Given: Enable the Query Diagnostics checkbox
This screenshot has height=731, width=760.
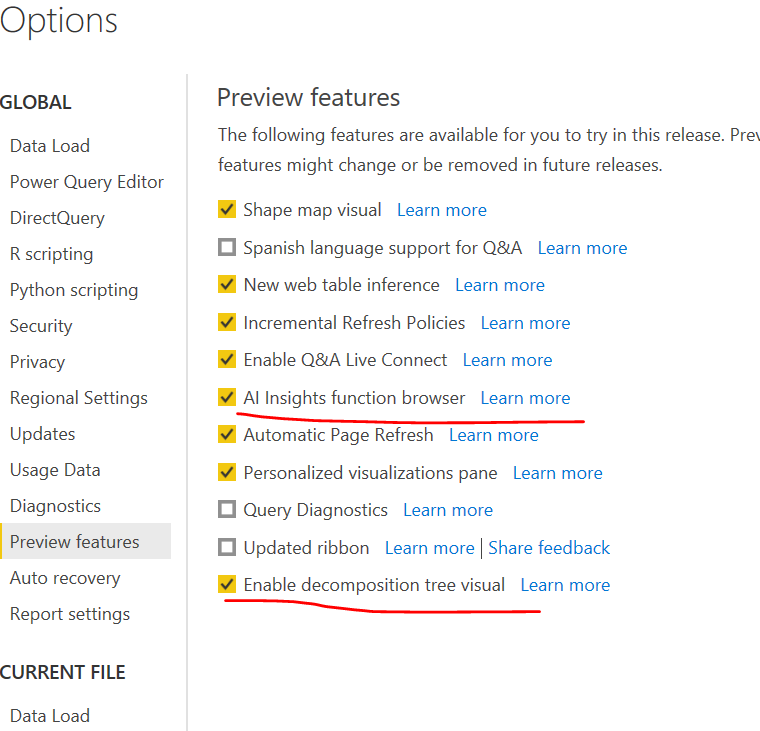Looking at the screenshot, I should pos(227,510).
